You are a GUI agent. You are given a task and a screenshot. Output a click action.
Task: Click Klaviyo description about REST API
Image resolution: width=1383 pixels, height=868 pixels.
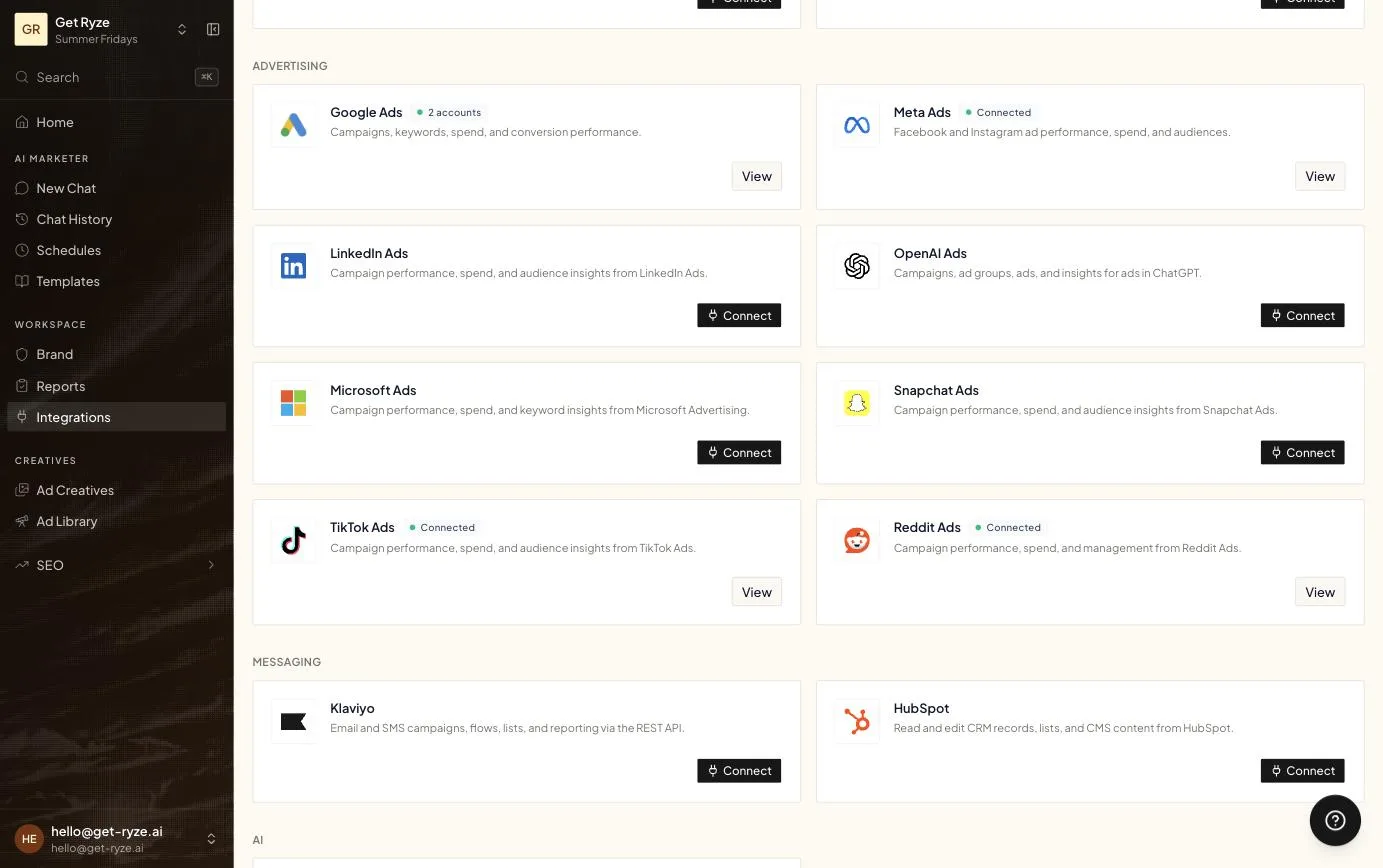point(507,728)
